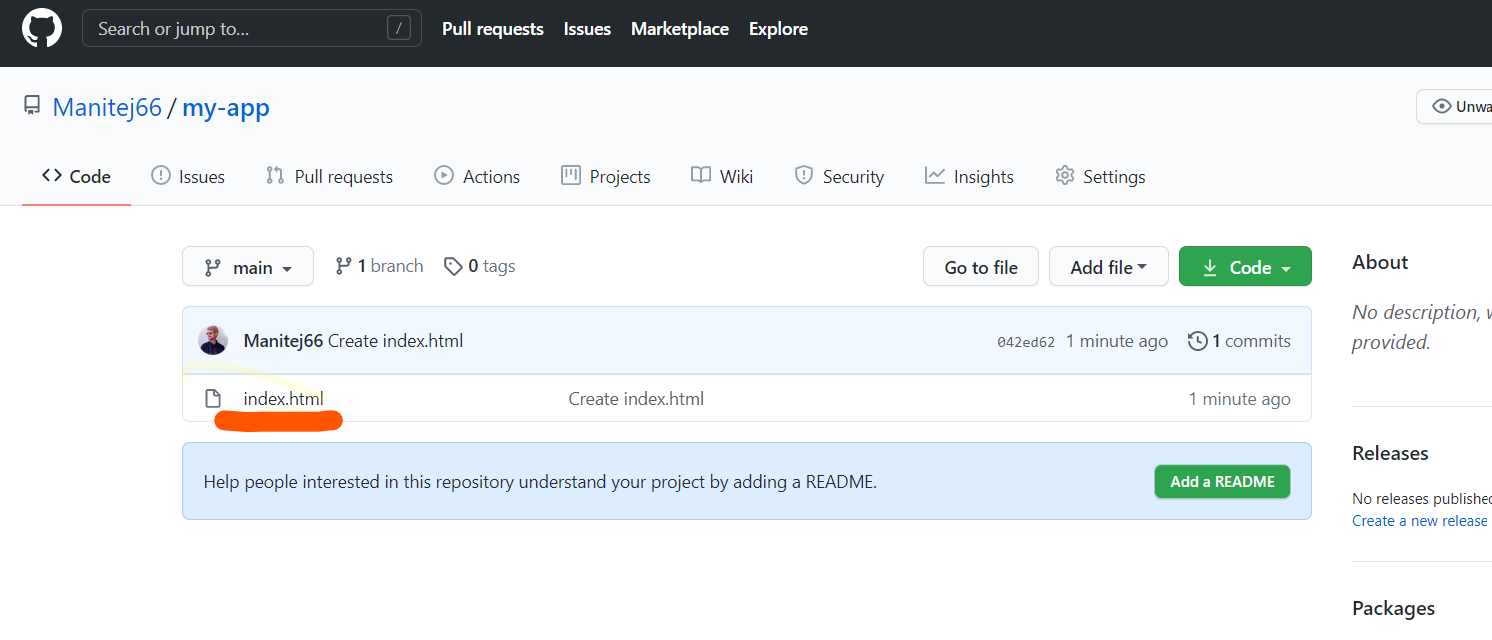
Task: Click the branch icon next to 1 branch
Action: coord(343,266)
